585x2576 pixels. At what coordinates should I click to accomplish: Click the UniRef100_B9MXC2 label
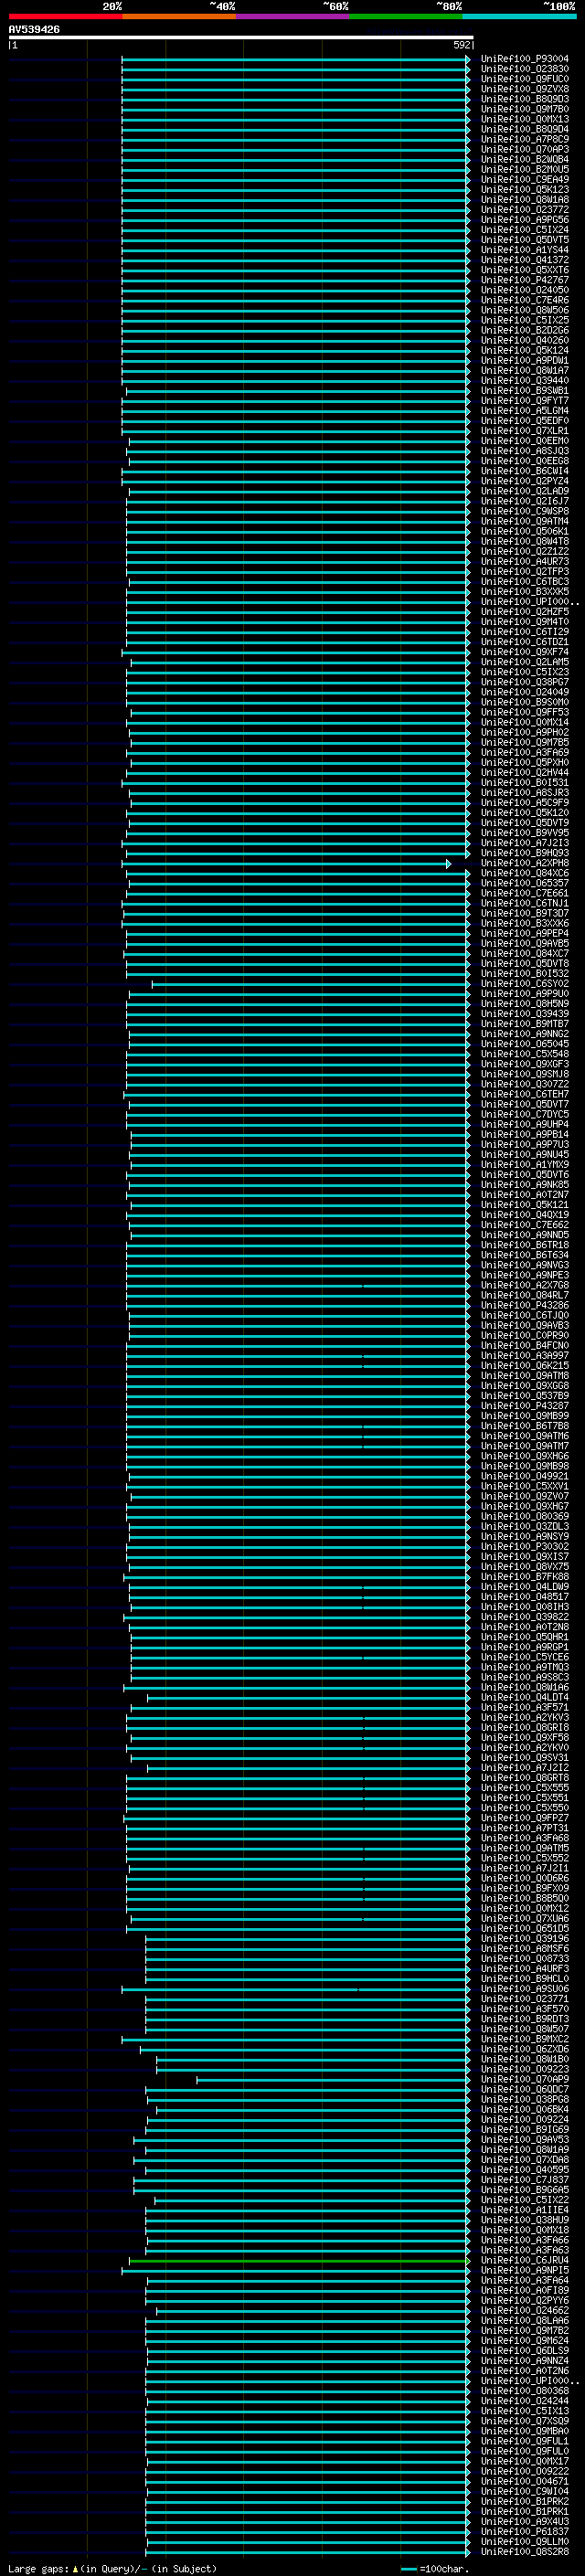(525, 2039)
